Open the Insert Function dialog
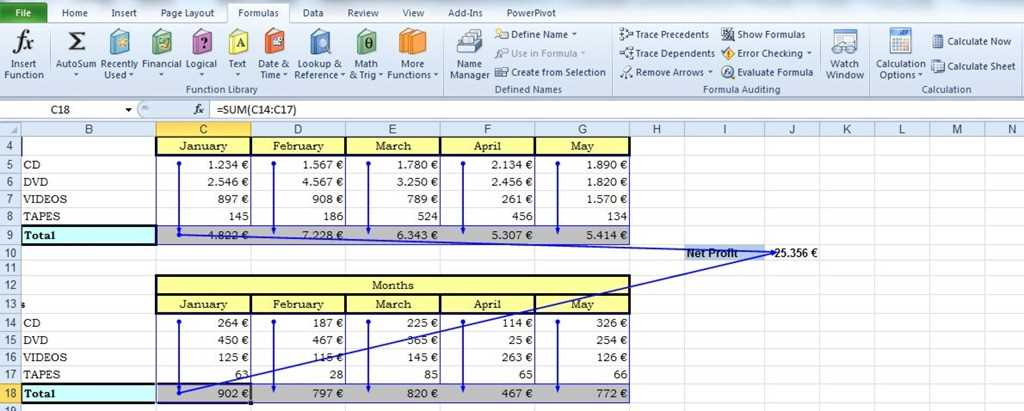 (x=24, y=54)
